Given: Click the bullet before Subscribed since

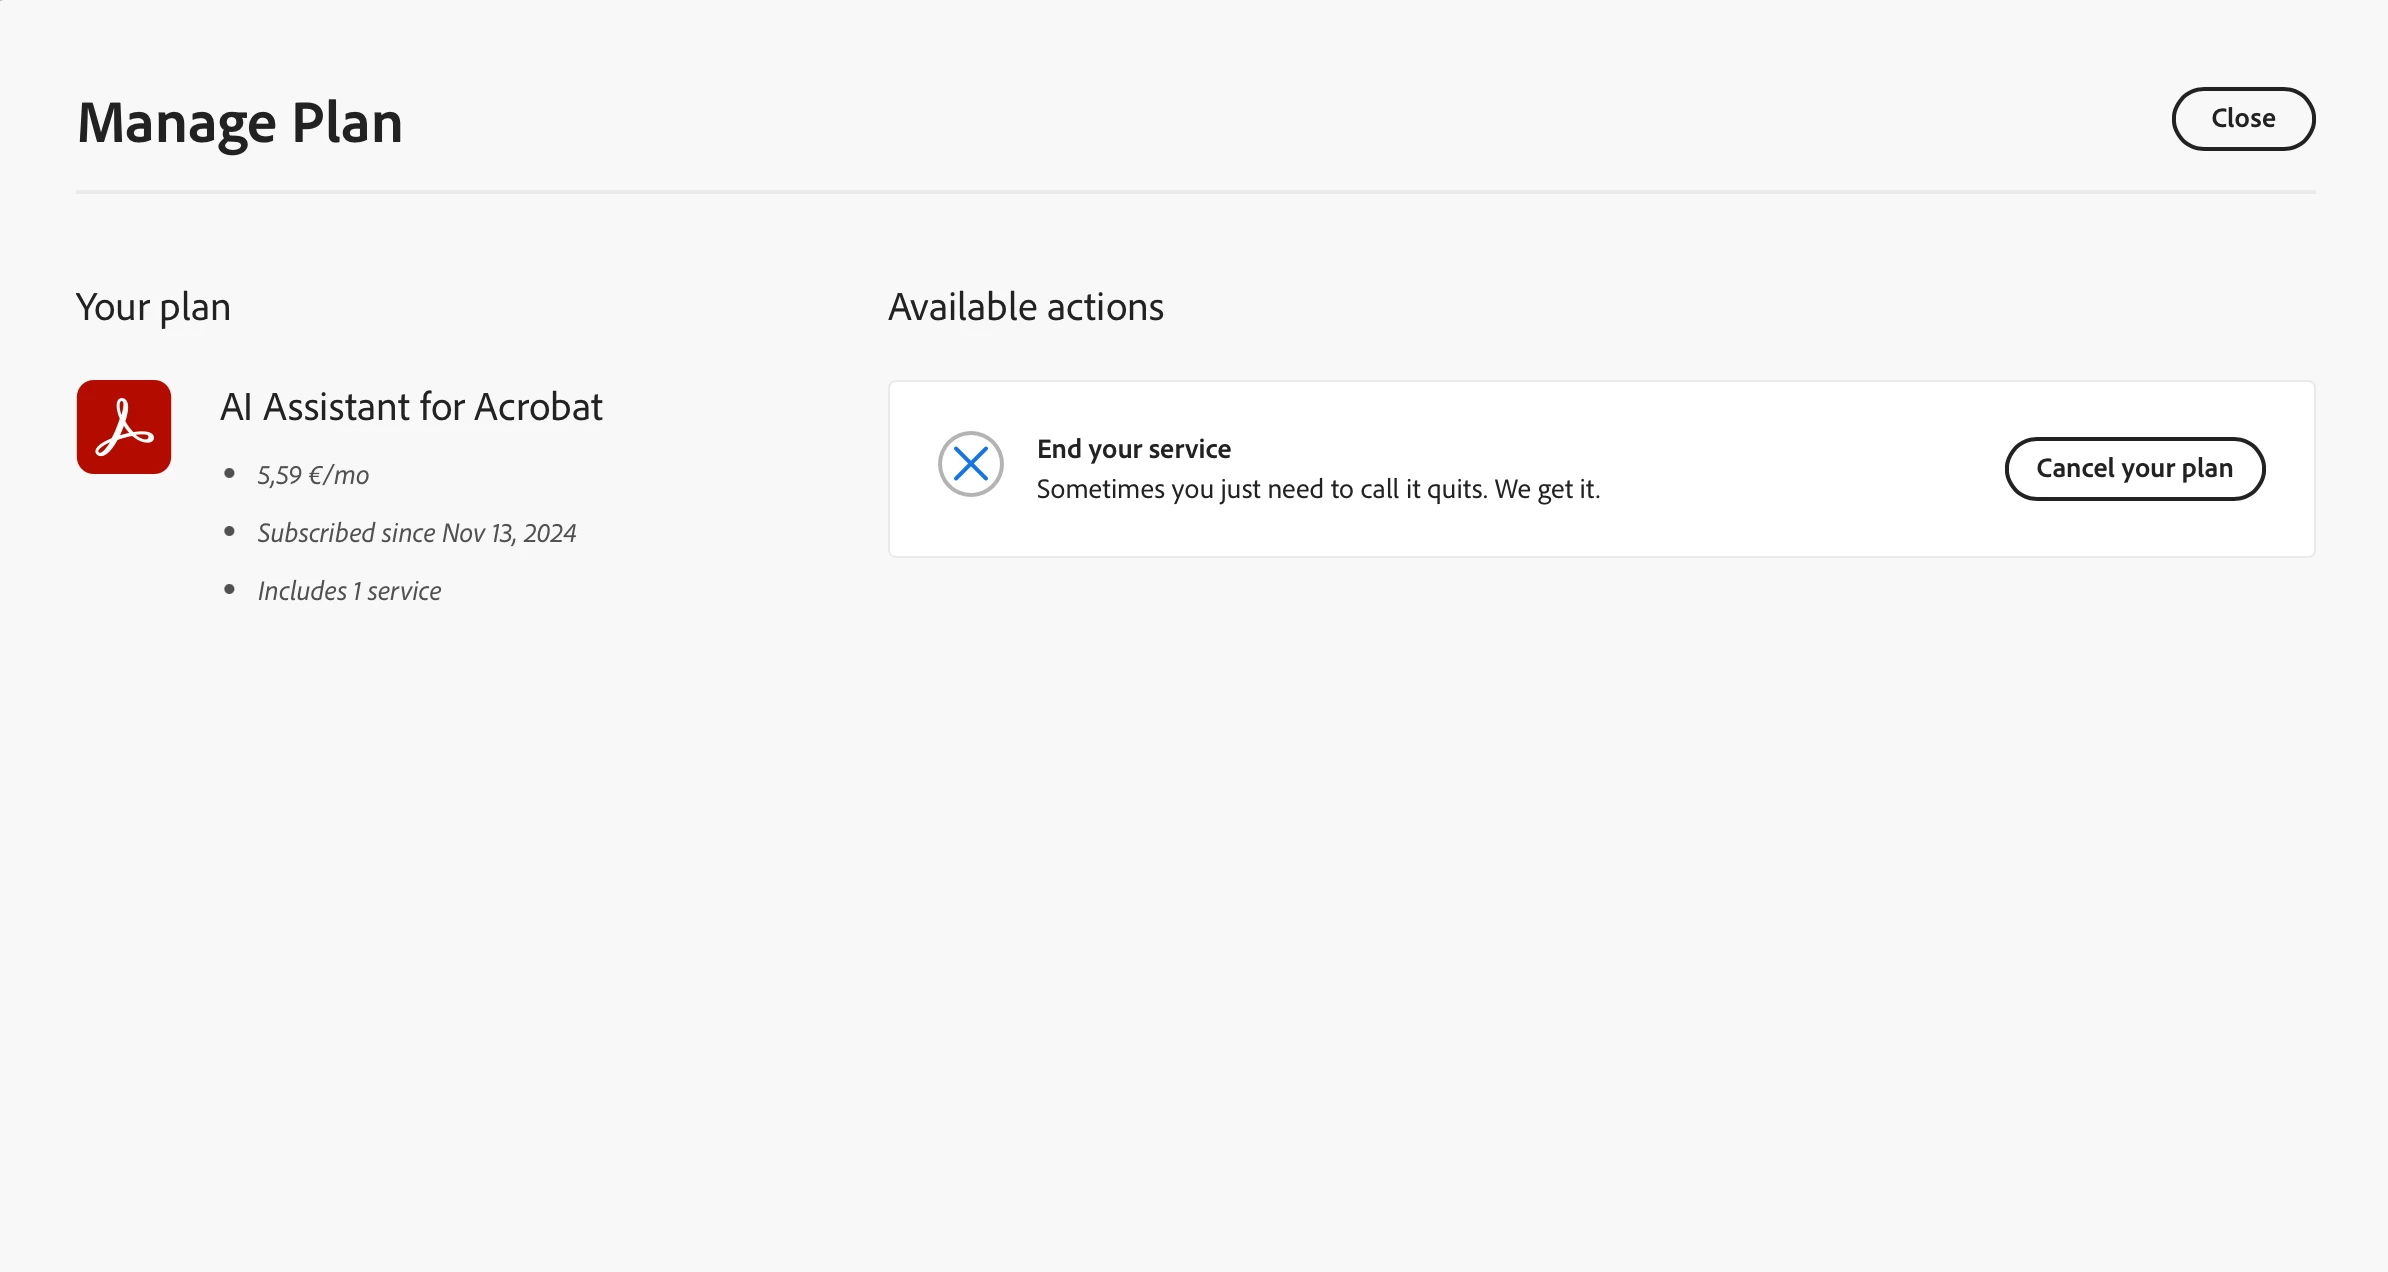Looking at the screenshot, I should coord(230,531).
